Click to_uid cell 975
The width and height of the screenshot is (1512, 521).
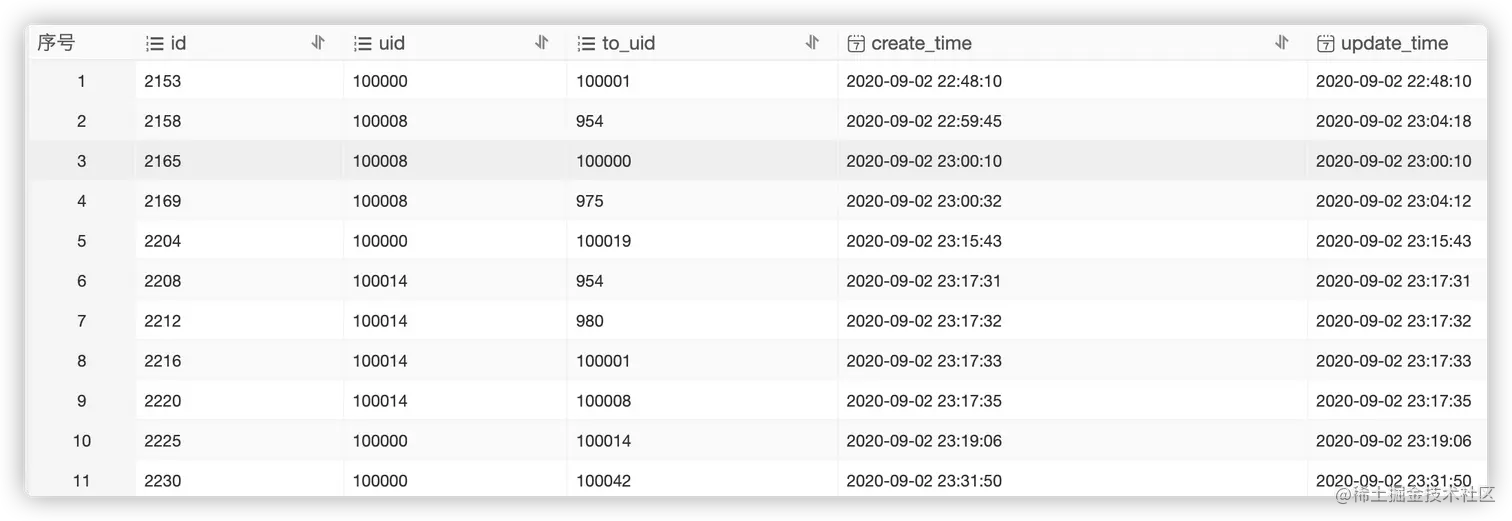point(590,201)
